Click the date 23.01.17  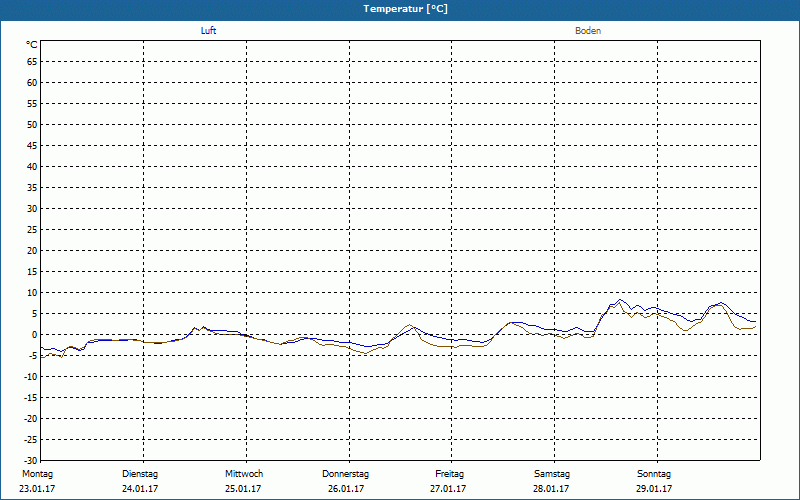click(x=37, y=489)
